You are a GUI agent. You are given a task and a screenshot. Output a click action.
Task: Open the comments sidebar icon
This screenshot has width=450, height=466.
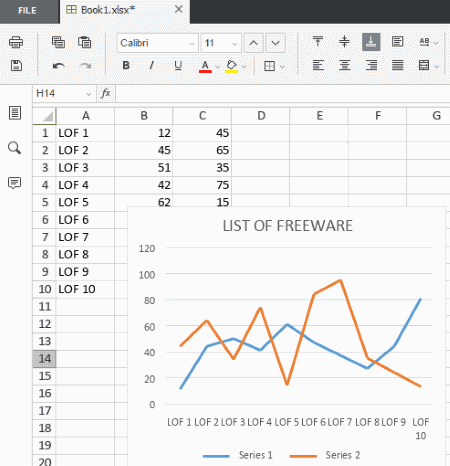point(14,183)
